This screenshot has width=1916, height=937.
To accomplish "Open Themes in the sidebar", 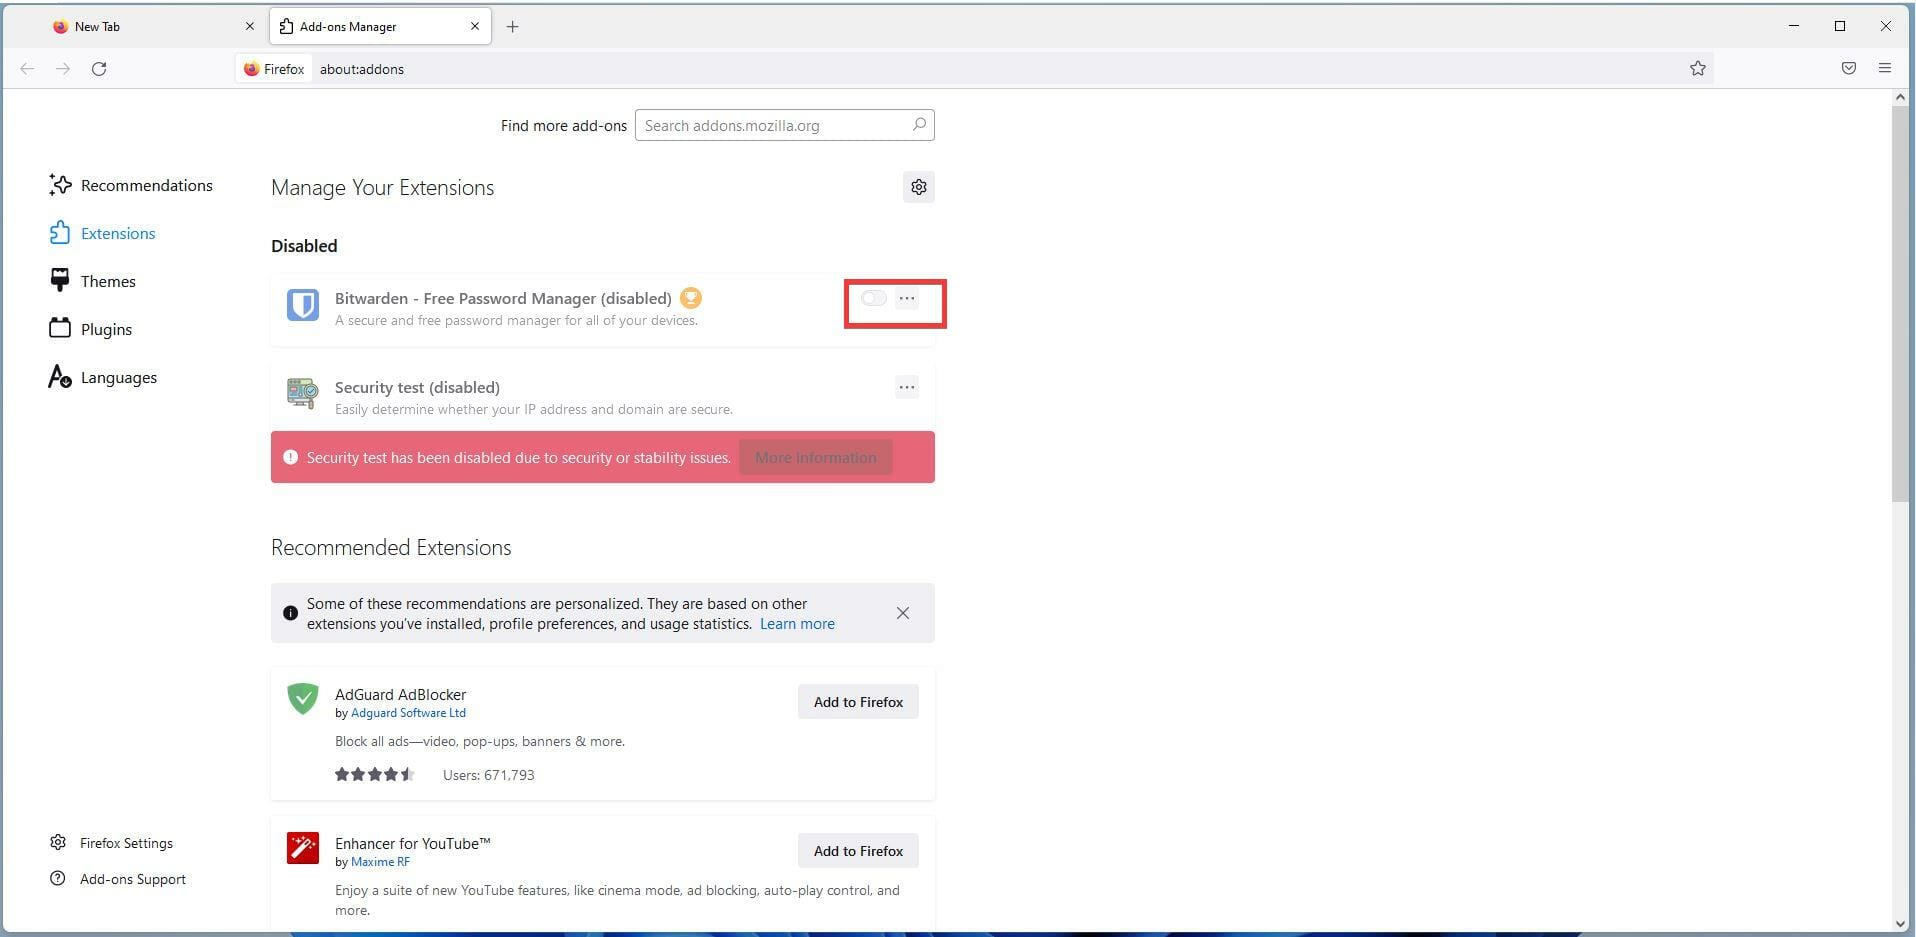I will (x=93, y=281).
